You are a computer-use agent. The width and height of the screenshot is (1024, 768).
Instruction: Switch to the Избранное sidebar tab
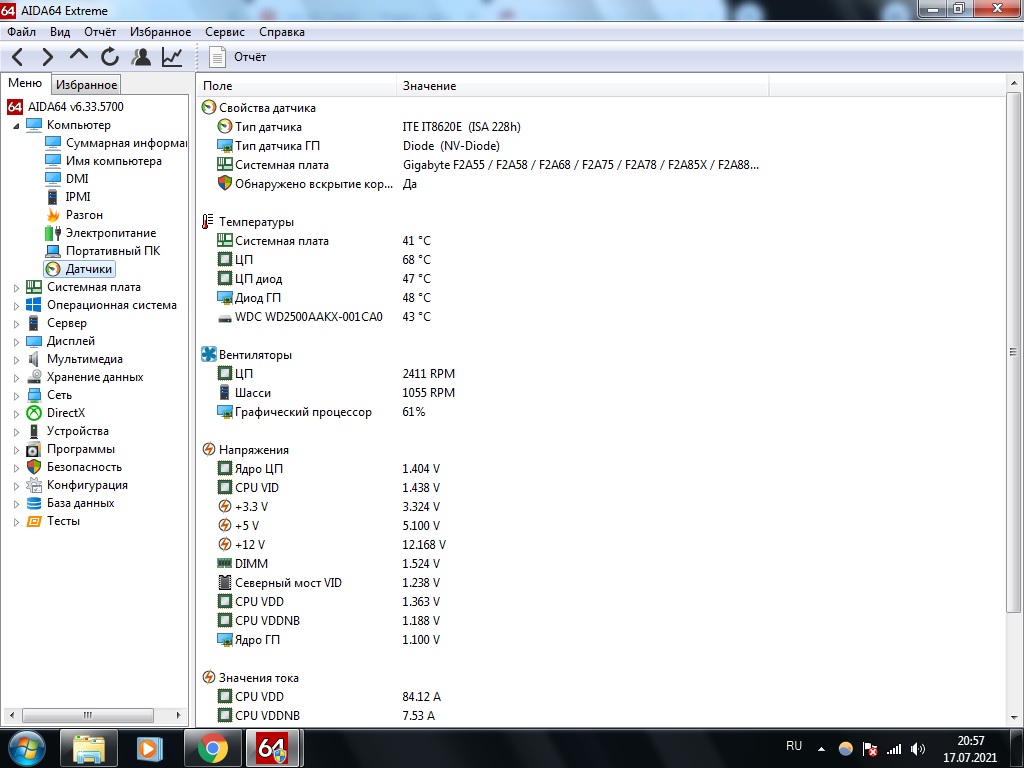pyautogui.click(x=86, y=84)
